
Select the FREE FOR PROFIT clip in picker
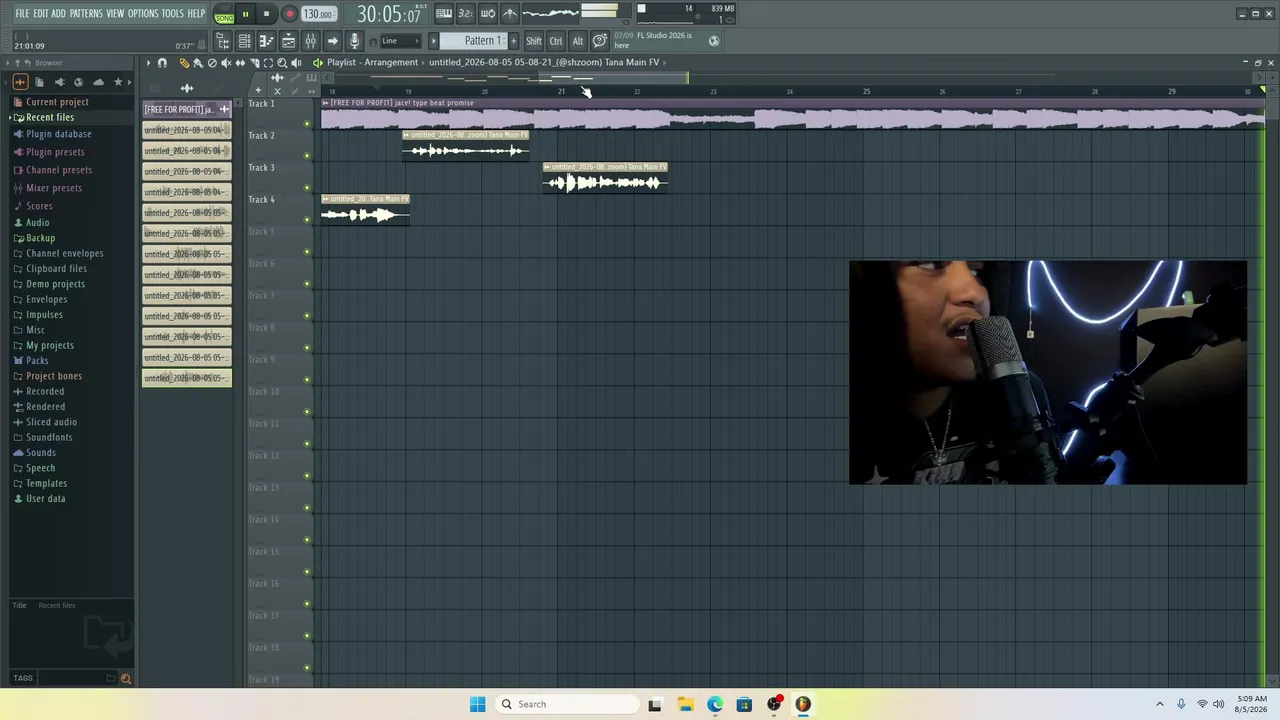187,109
